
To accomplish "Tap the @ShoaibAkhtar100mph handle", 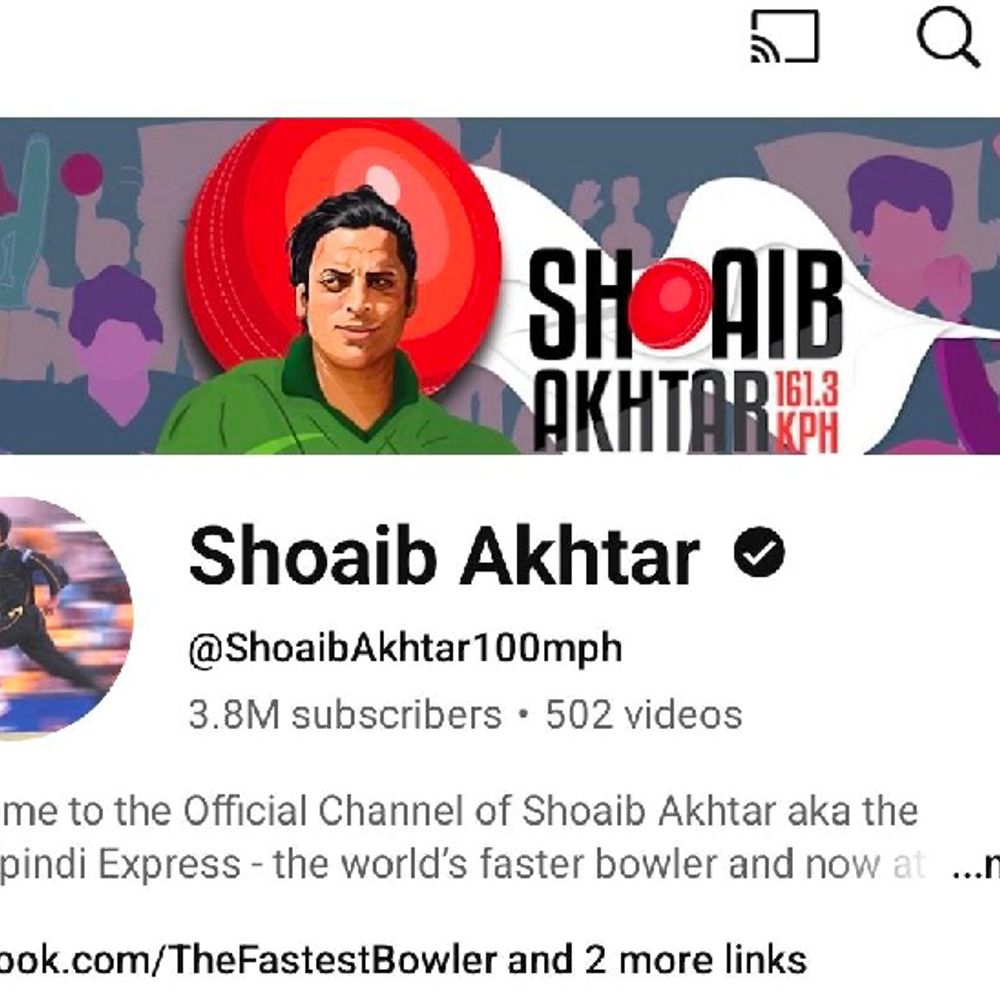I will 405,649.
